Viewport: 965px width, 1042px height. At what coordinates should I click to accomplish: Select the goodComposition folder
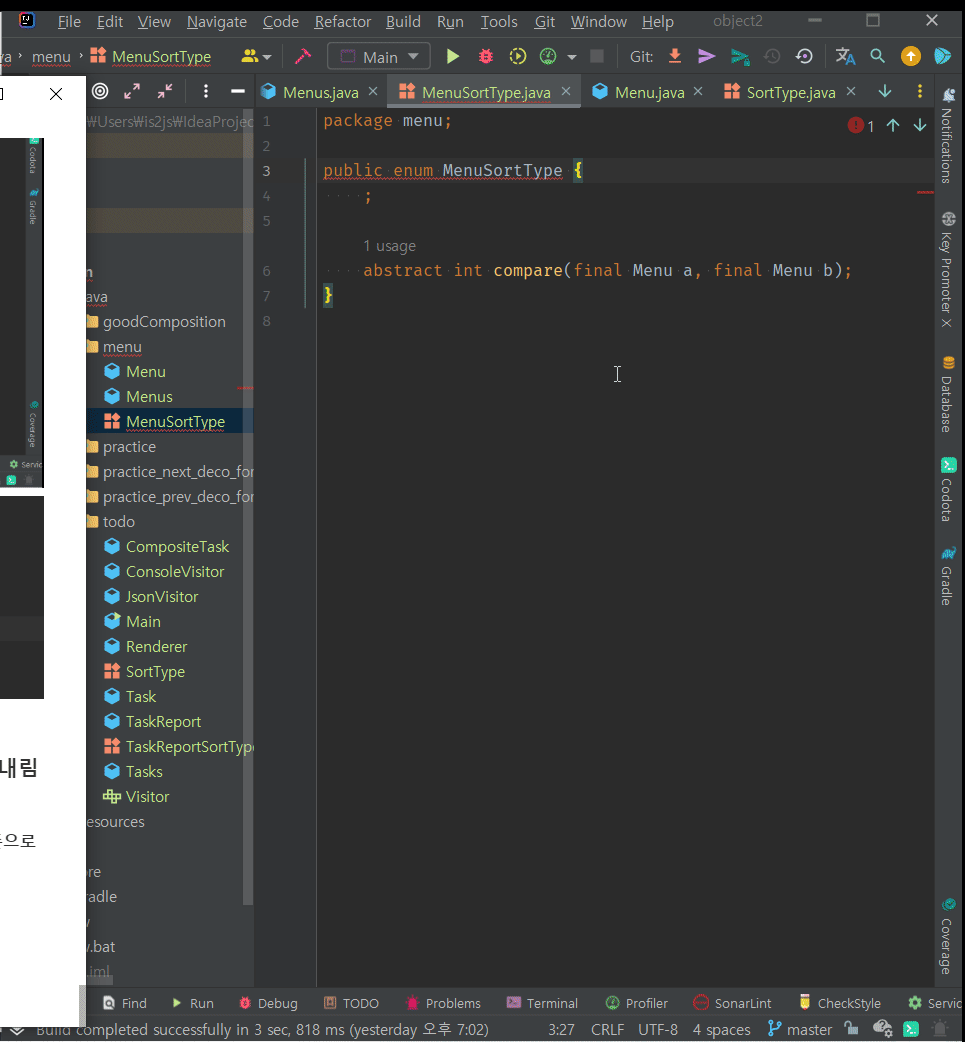tap(164, 322)
